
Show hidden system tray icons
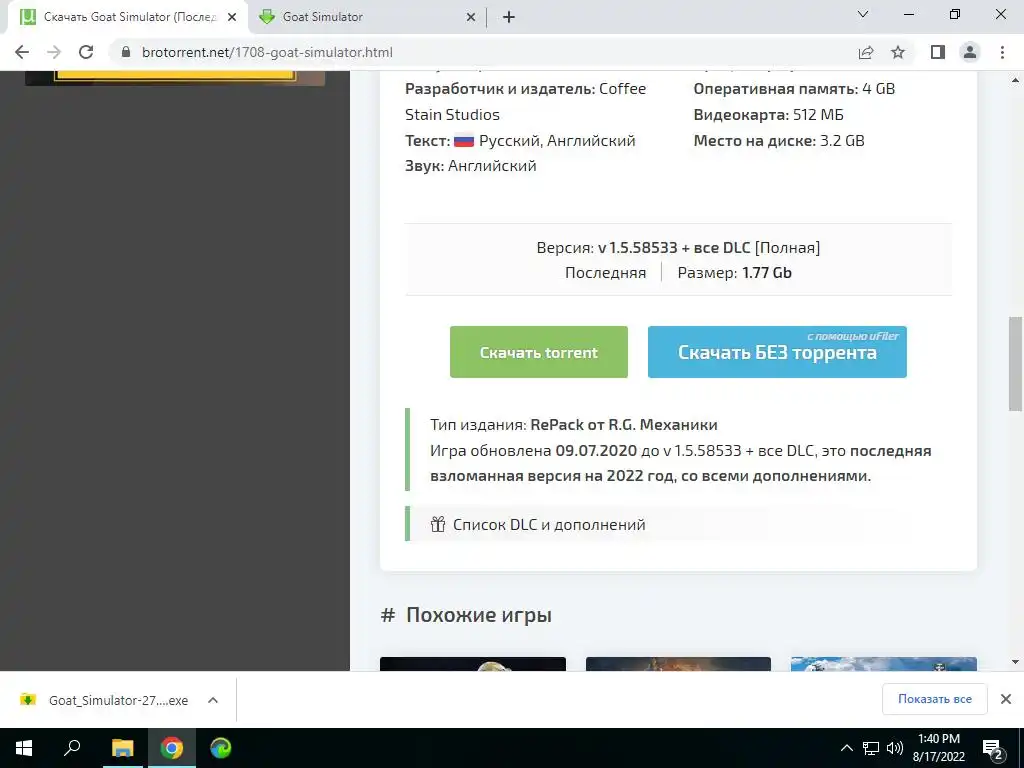point(846,748)
